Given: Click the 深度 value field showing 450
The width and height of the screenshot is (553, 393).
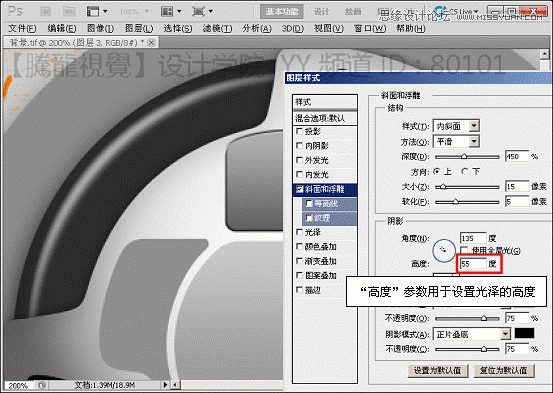Looking at the screenshot, I should (517, 156).
